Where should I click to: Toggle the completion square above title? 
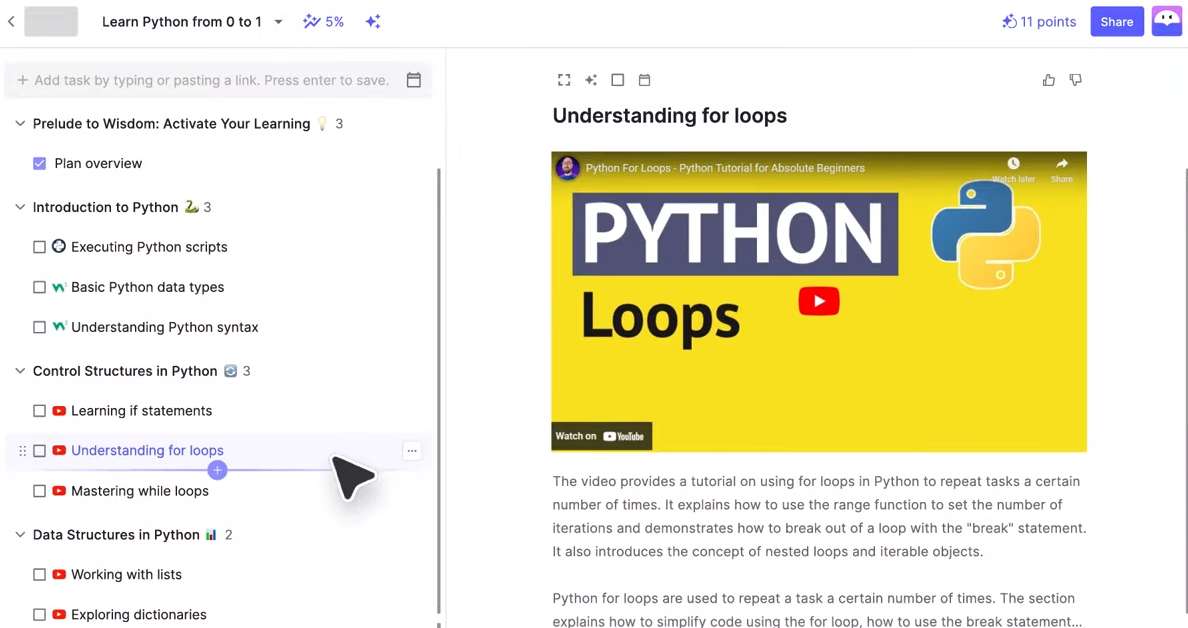(617, 80)
